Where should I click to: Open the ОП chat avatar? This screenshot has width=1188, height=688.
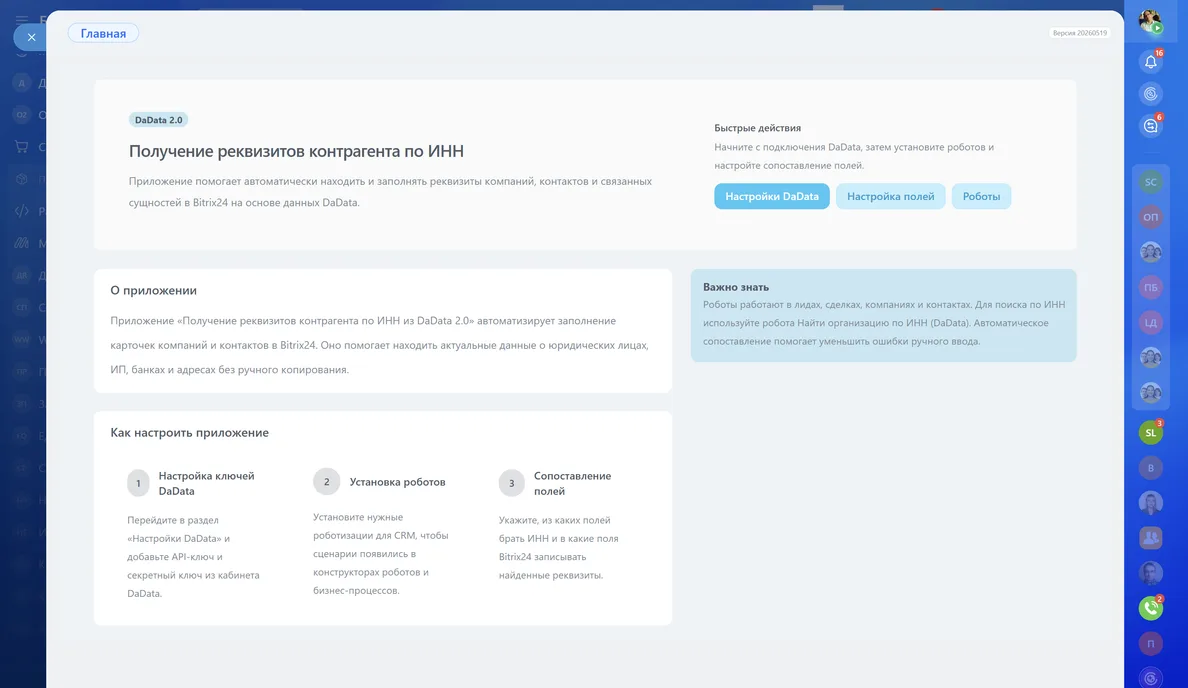pyautogui.click(x=1150, y=217)
